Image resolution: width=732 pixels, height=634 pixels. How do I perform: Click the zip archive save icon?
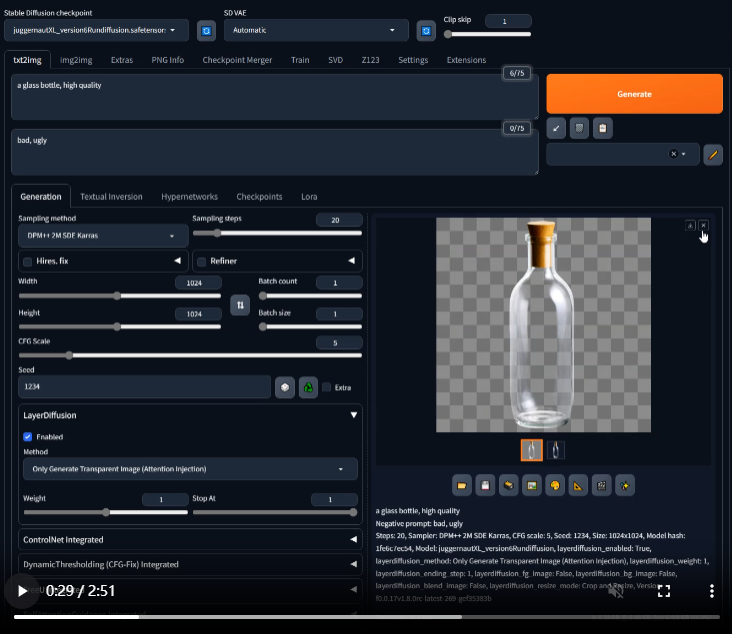508,486
